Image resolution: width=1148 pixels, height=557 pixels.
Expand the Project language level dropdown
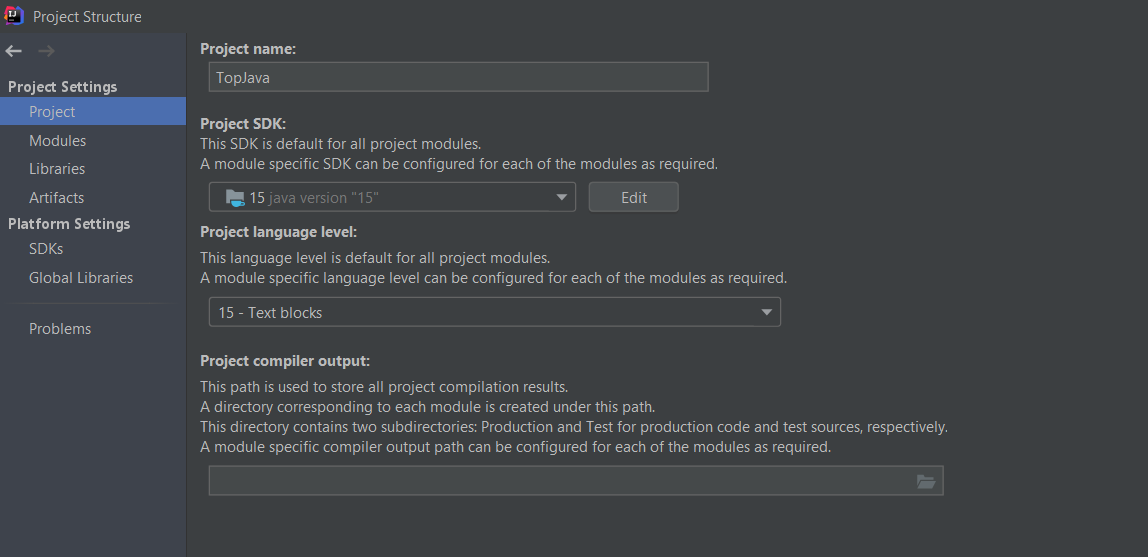click(x=766, y=312)
